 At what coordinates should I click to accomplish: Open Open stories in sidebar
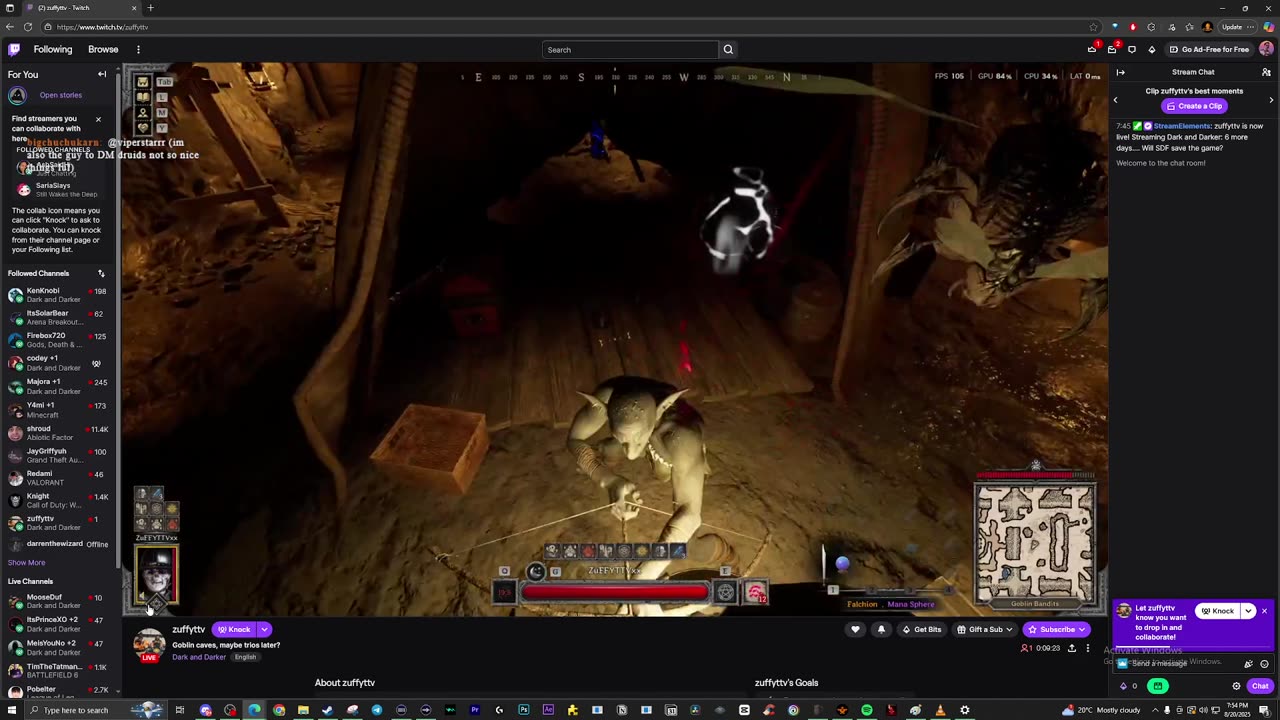point(61,95)
